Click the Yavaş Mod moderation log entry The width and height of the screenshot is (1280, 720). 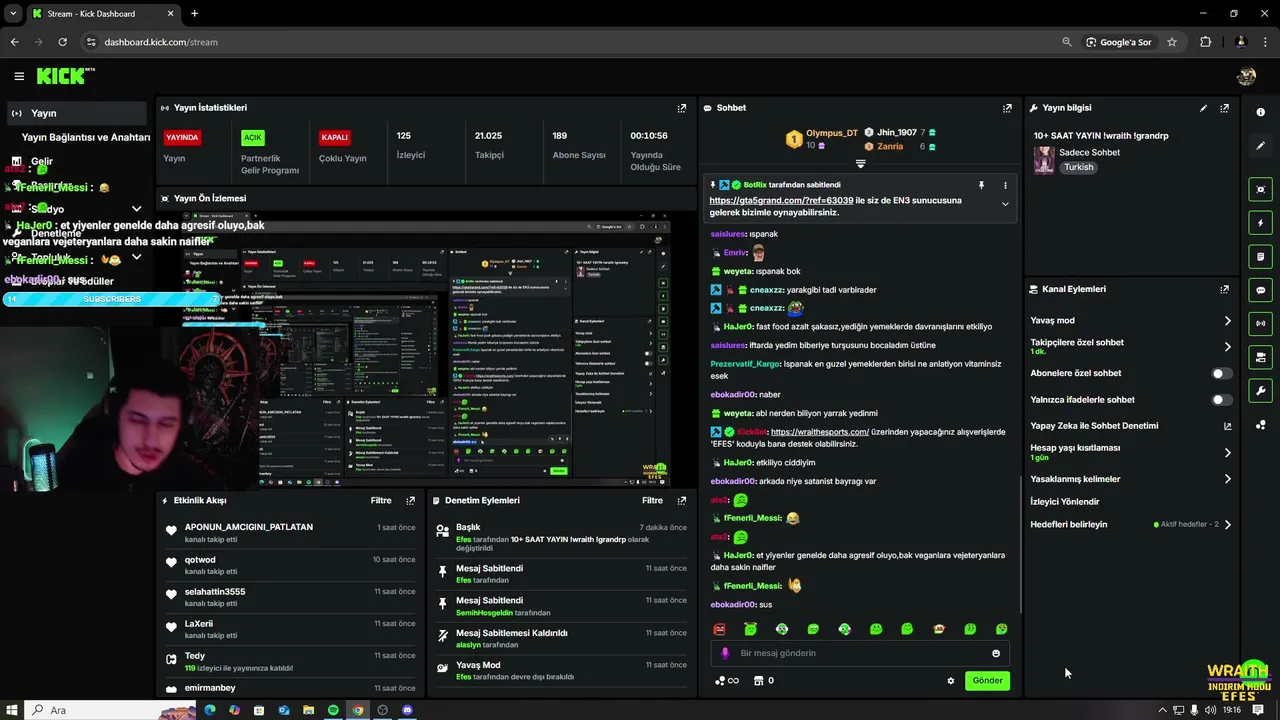point(562,671)
